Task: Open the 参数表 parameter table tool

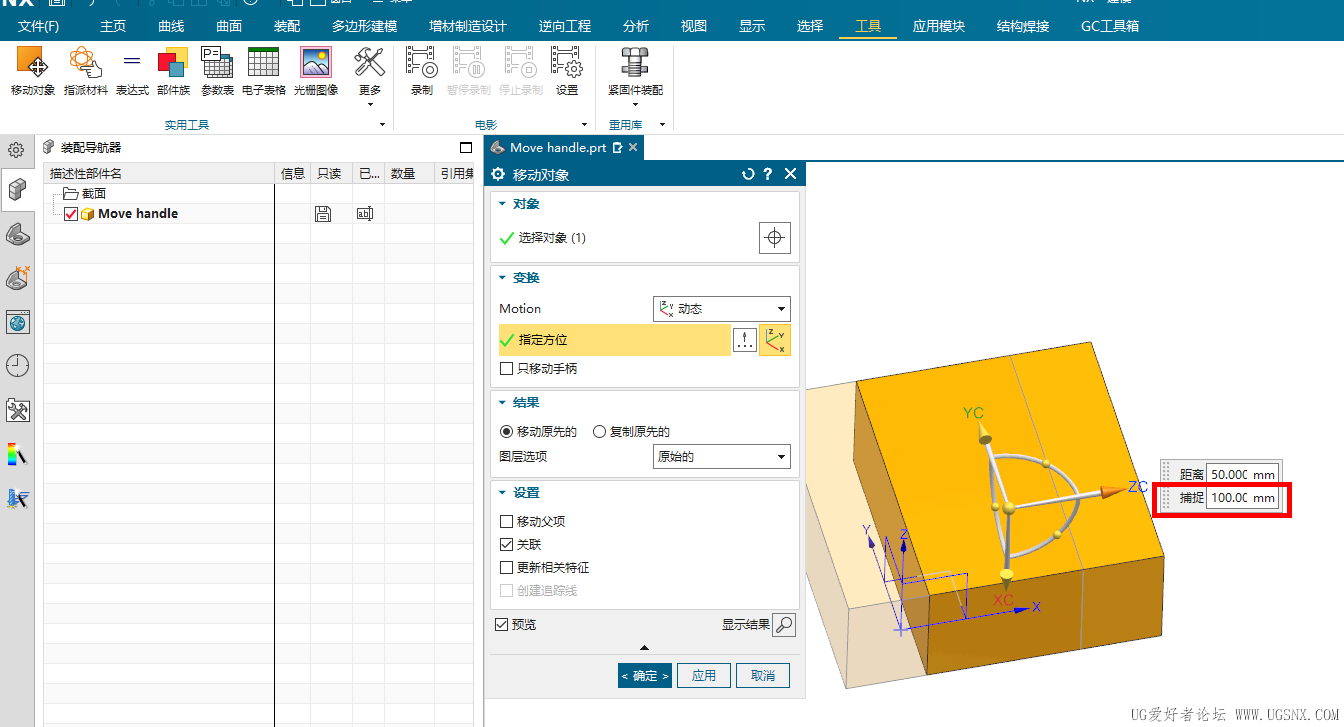Action: coord(217,71)
